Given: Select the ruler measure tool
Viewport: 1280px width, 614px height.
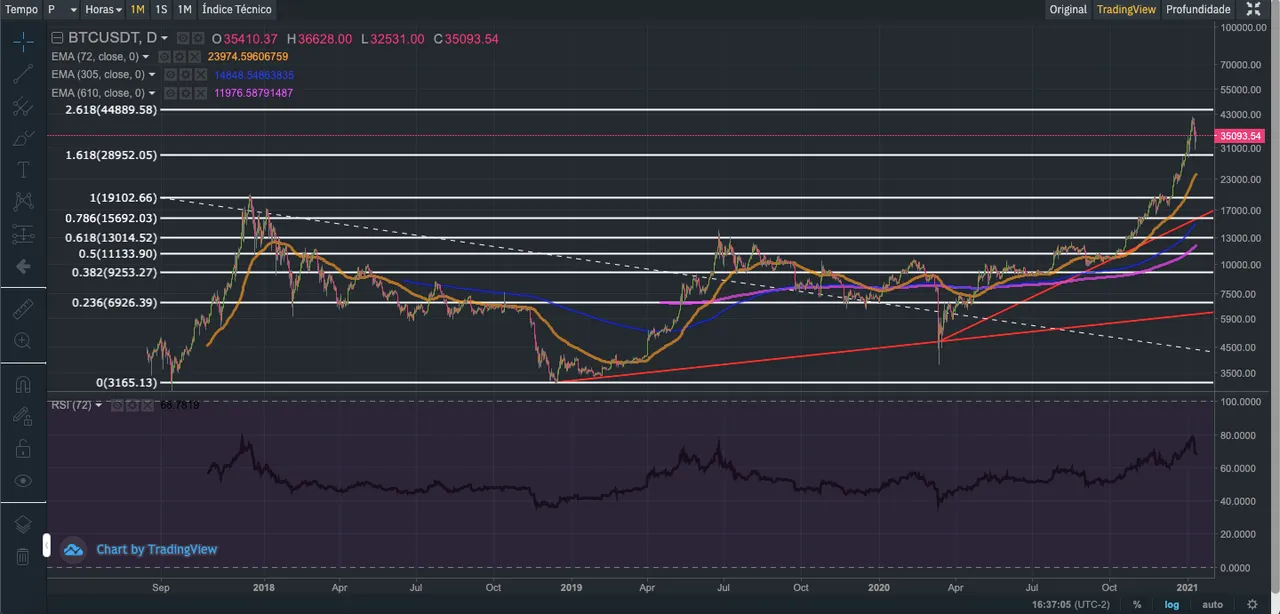Looking at the screenshot, I should point(23,310).
